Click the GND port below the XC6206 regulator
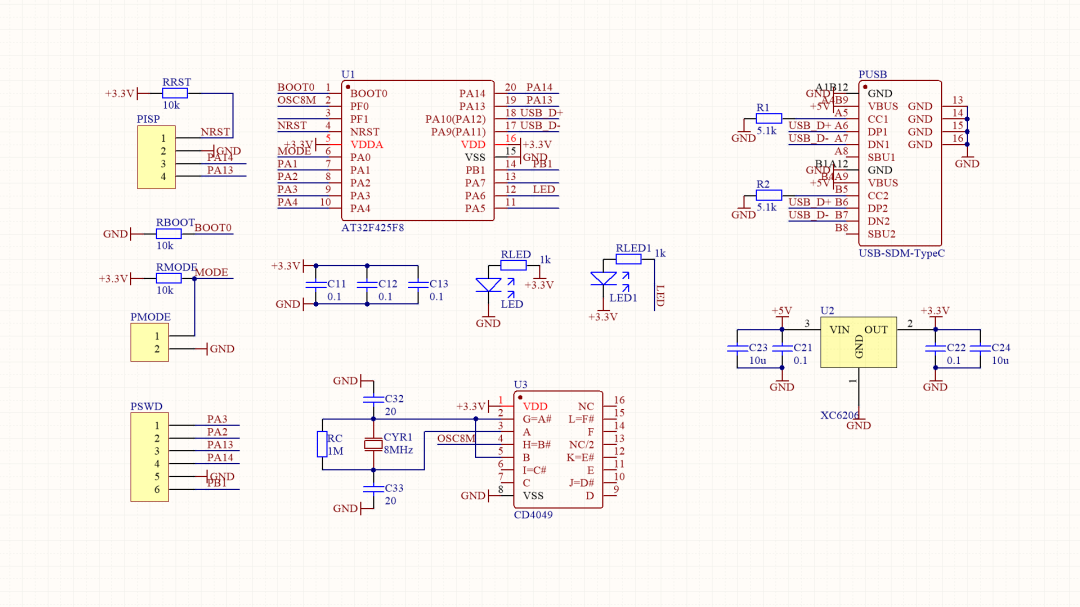This screenshot has height=607, width=1080. (x=859, y=424)
